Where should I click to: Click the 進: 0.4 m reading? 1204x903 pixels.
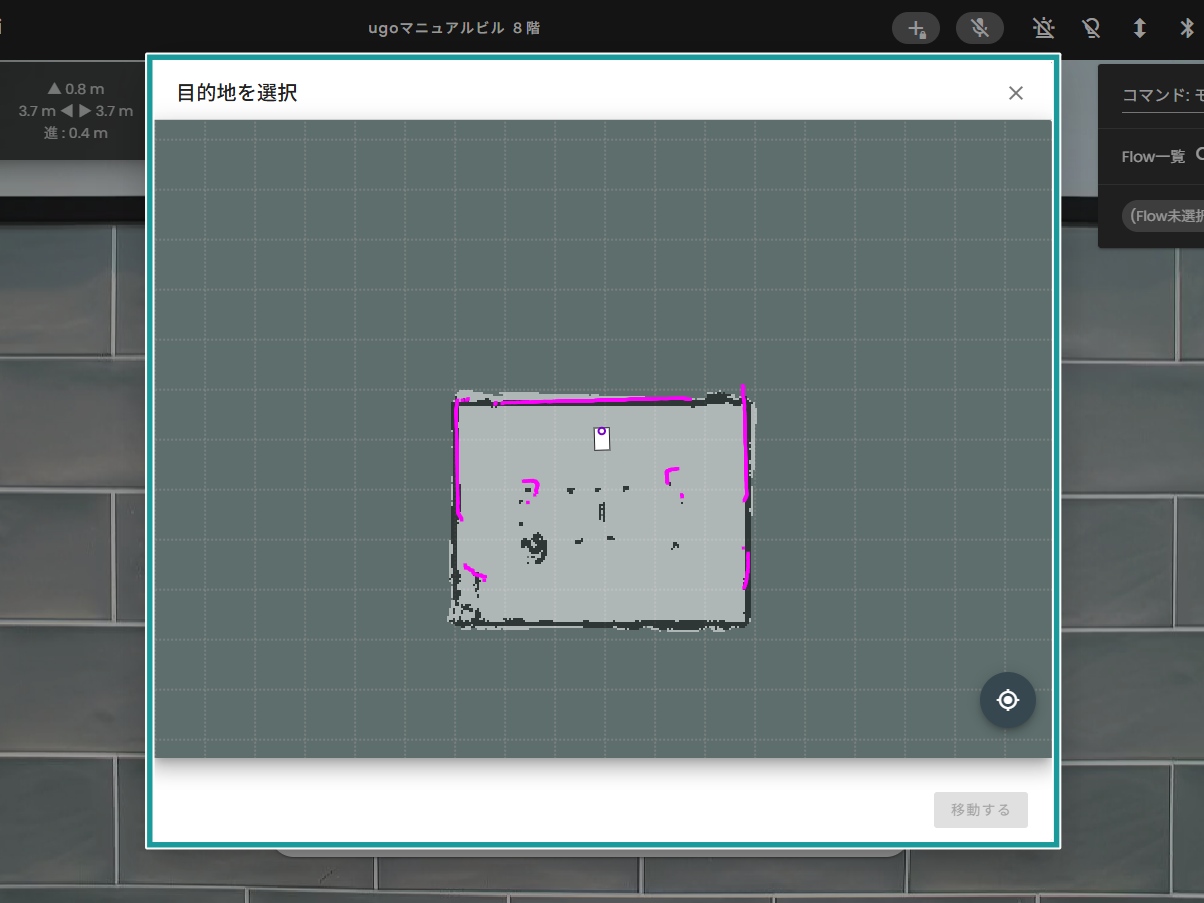point(76,133)
